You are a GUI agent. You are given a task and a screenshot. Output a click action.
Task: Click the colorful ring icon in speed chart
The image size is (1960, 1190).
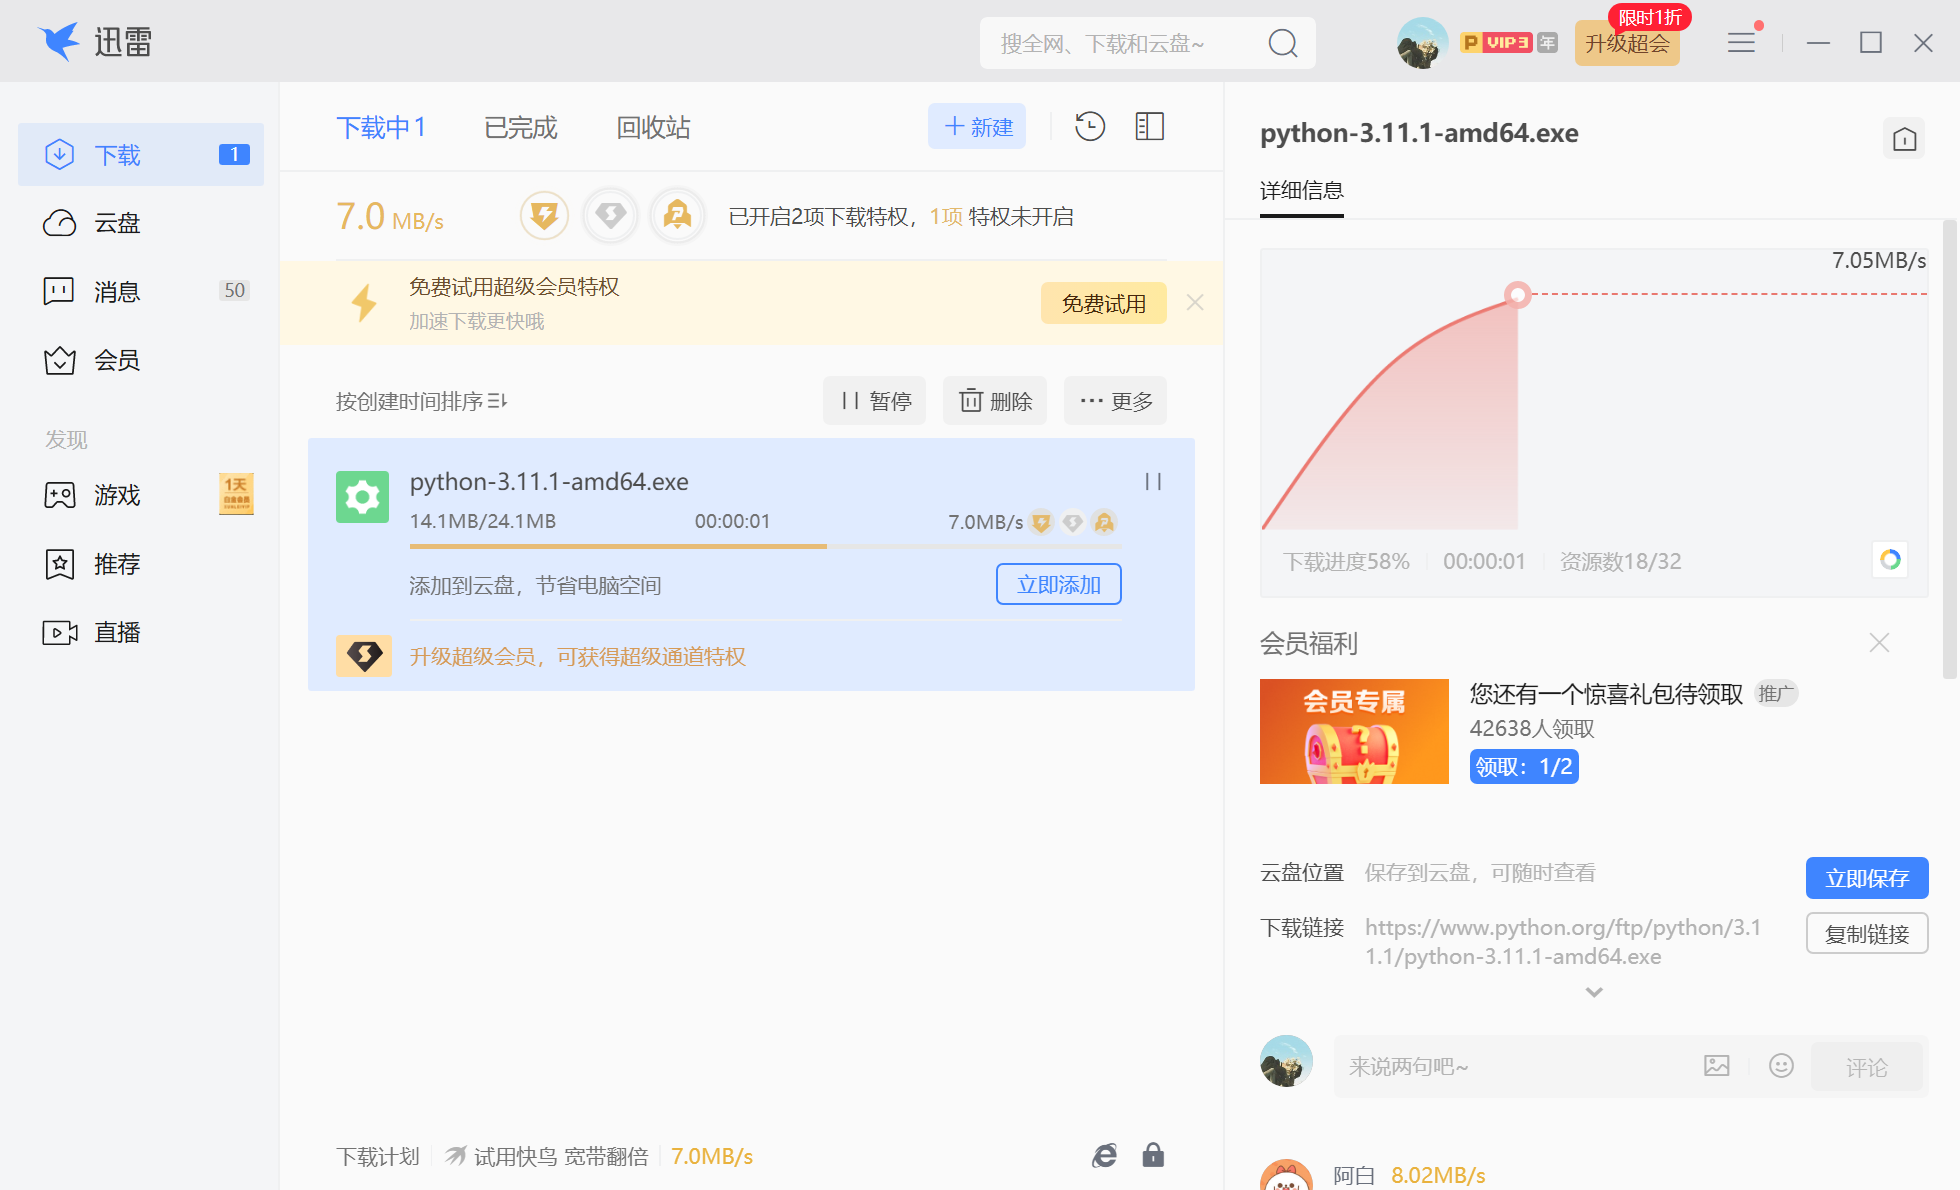tap(1890, 559)
